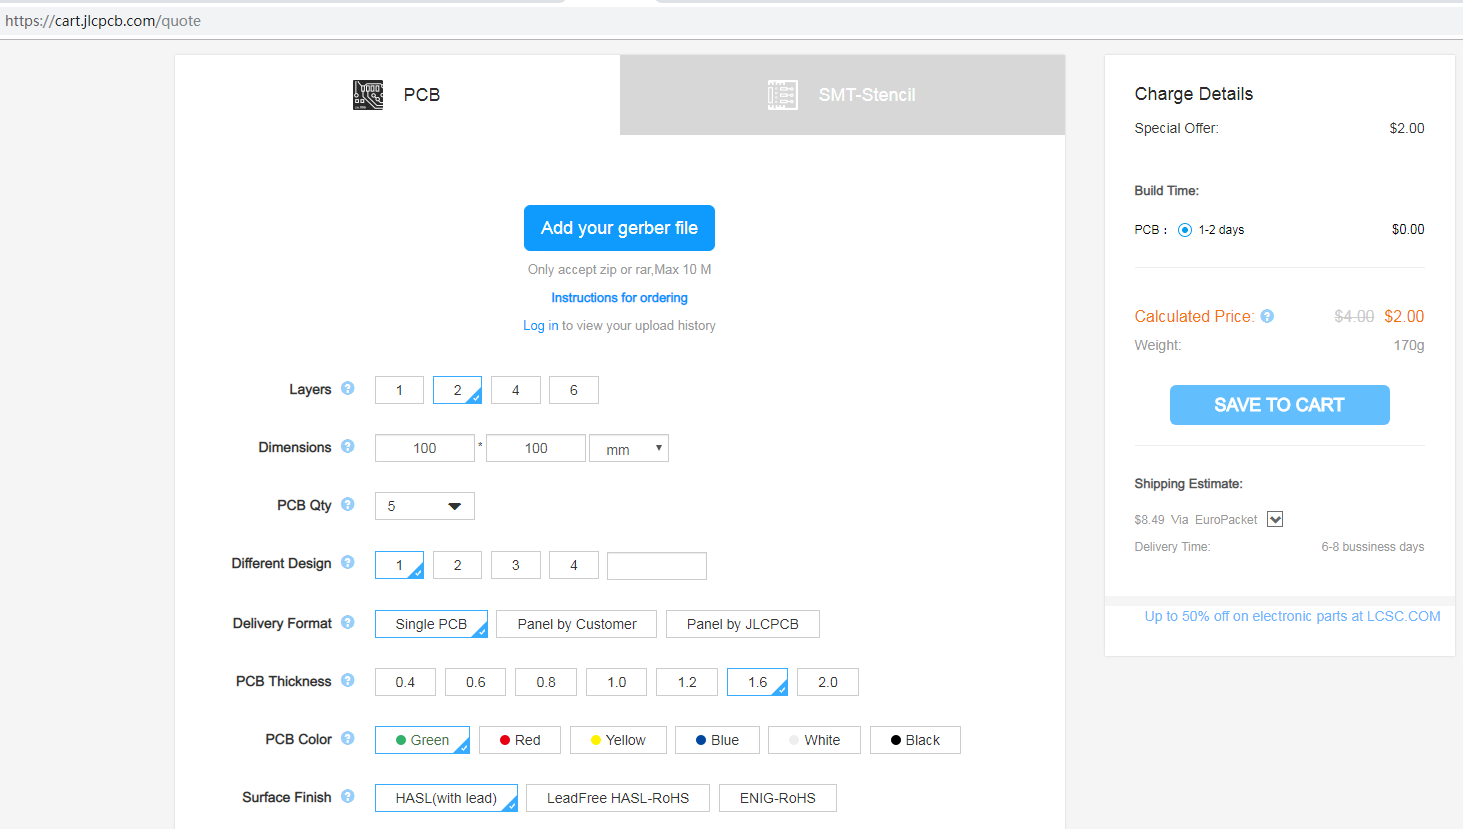Click the first Dimensions input field
This screenshot has height=829, width=1463.
[x=425, y=448]
